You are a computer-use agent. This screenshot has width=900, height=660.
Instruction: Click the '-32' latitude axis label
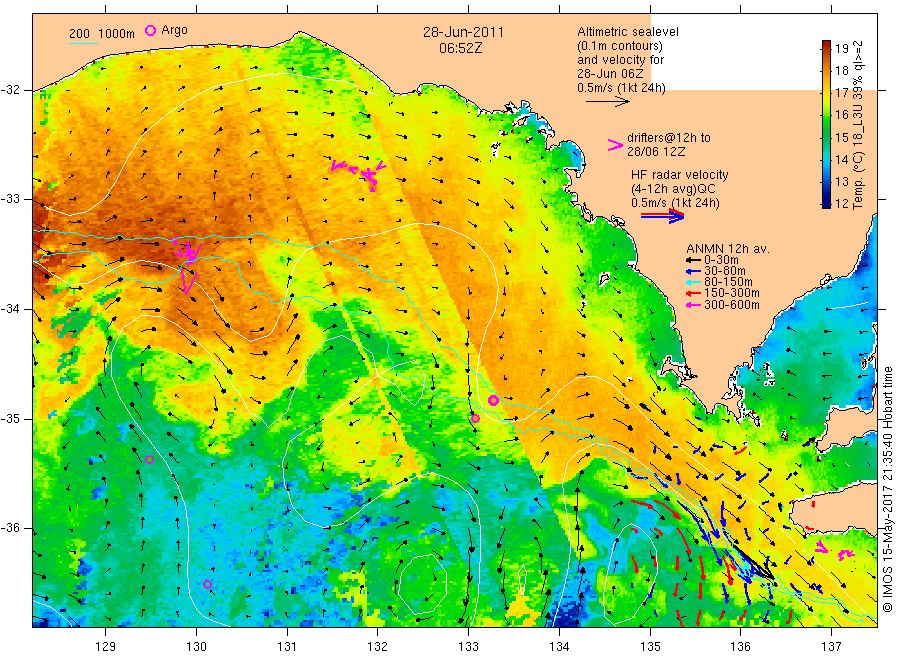click(11, 90)
